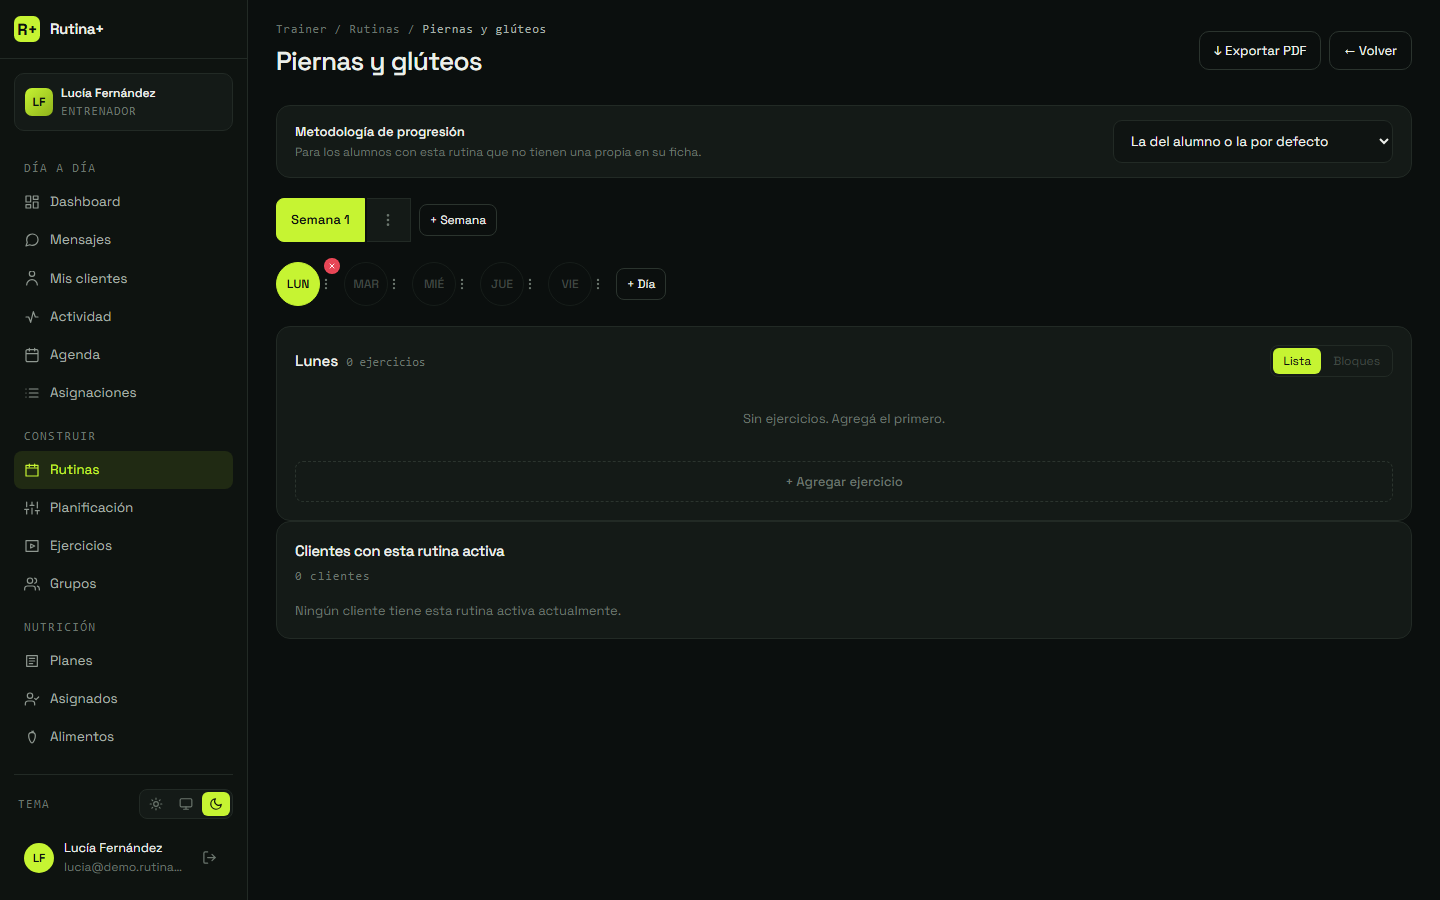
Task: Open the Agenda calendar icon
Action: [x=32, y=355]
